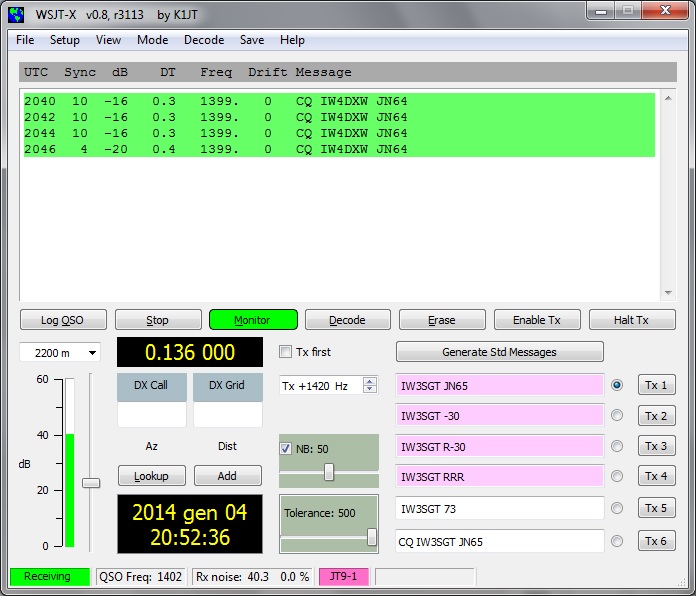
Task: Decrease Tx frequency with down arrow
Action: pos(369,389)
